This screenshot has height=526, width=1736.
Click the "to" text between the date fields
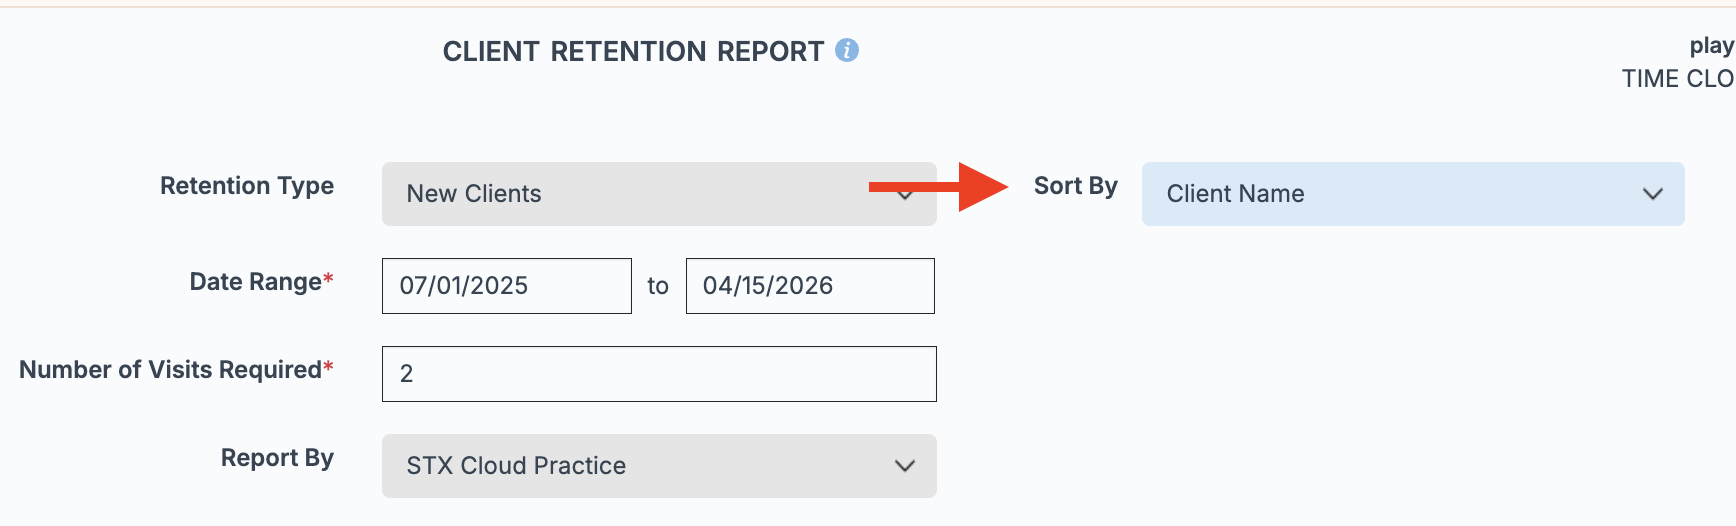pos(658,286)
